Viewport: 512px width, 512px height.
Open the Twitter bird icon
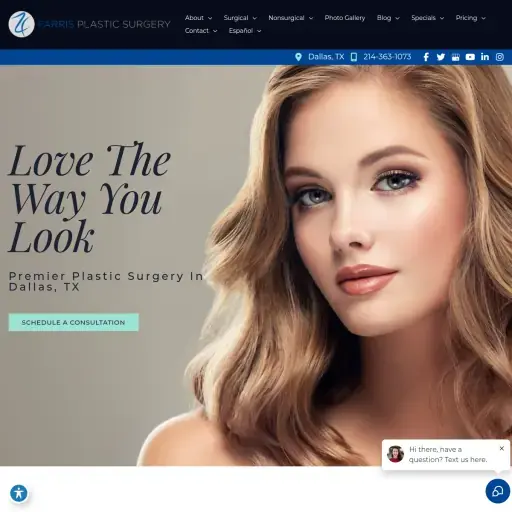point(441,57)
